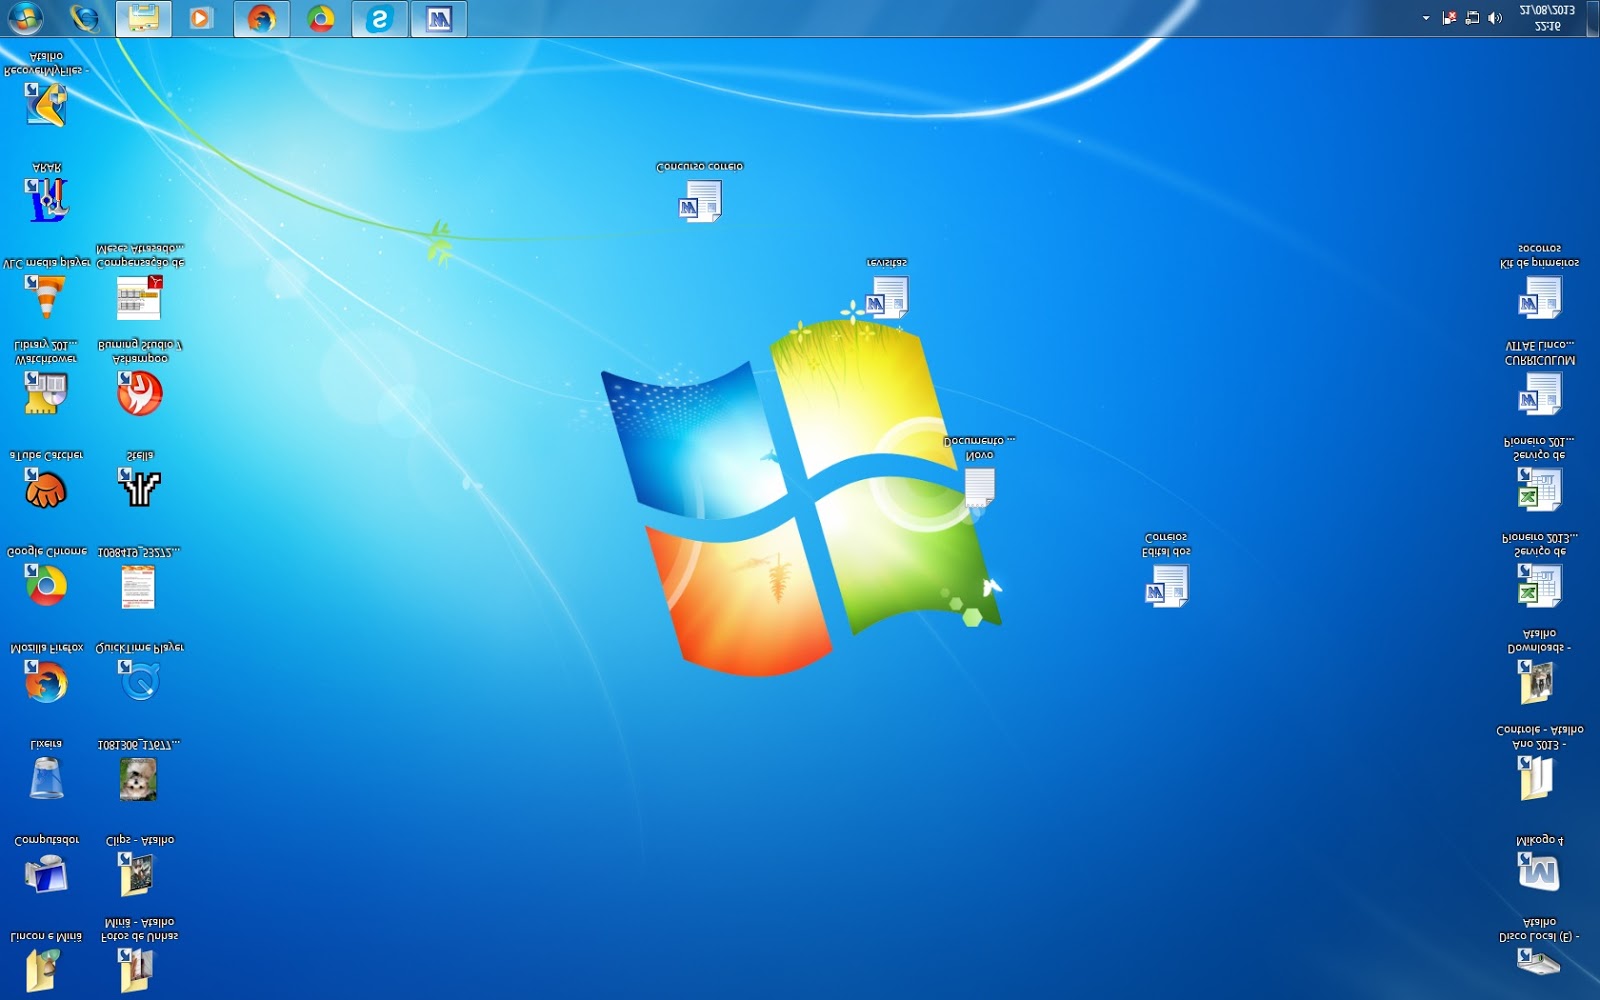Screen dimensions: 1600x1000
Task: Click the Windows Start button
Action: point(25,18)
